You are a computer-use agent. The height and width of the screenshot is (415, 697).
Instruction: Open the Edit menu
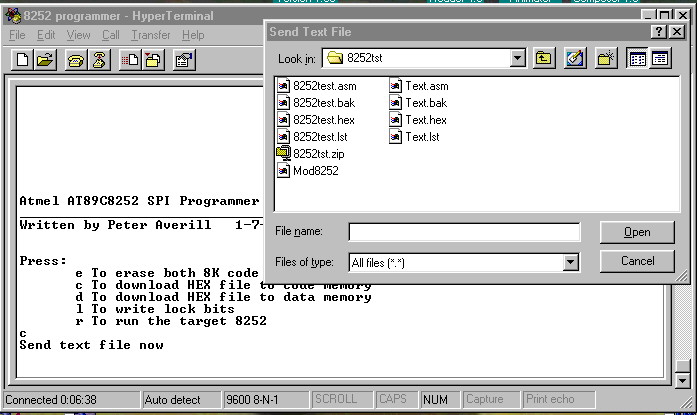point(46,35)
